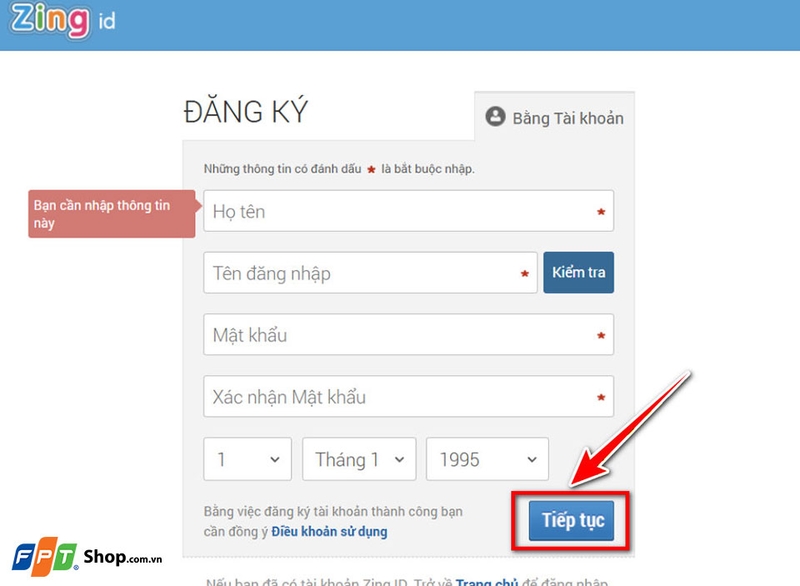Click the ĐĂNG KÝ heading text
The height and width of the screenshot is (586, 800).
pyautogui.click(x=246, y=111)
